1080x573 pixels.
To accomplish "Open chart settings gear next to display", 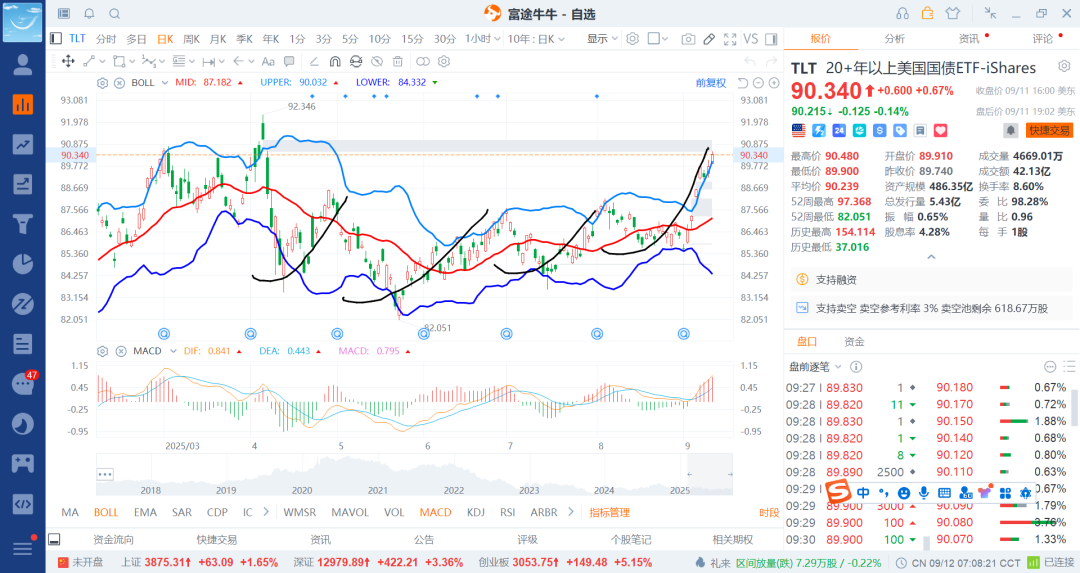I will tap(633, 39).
